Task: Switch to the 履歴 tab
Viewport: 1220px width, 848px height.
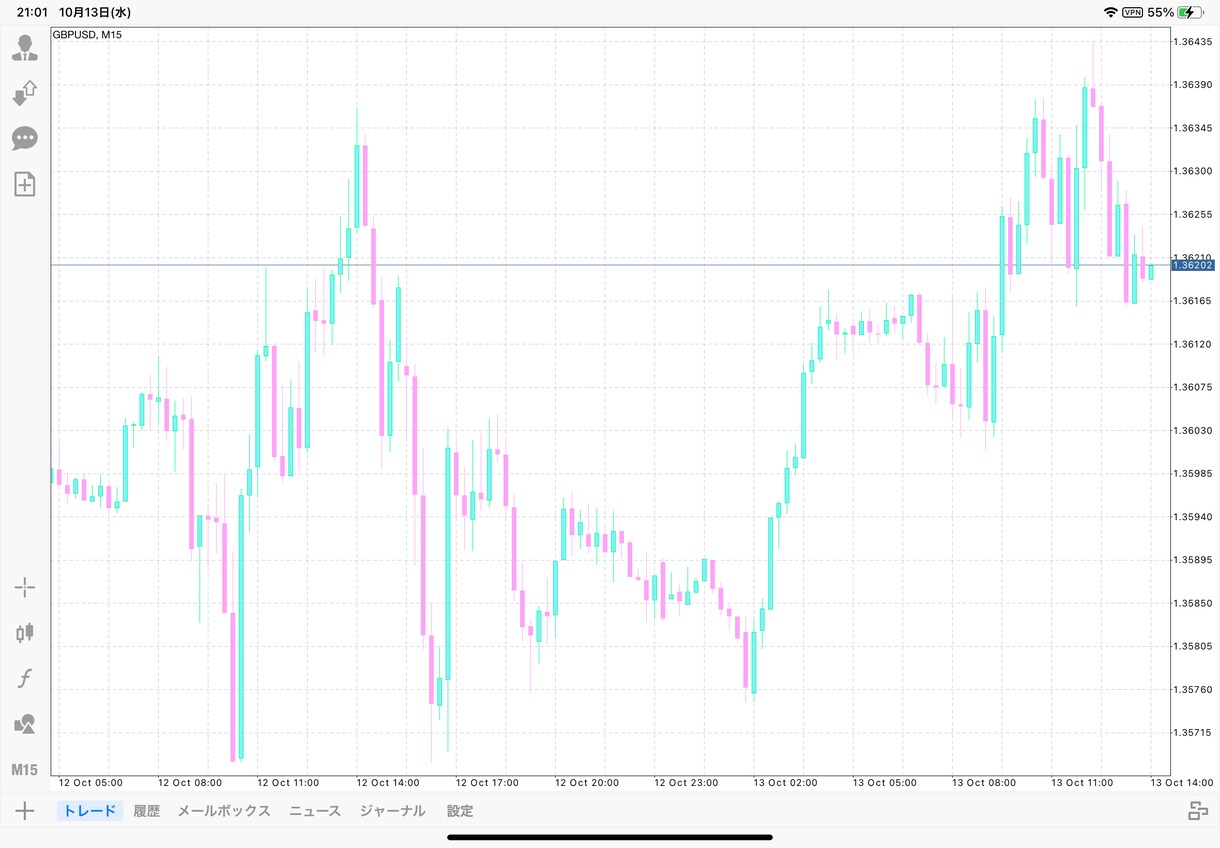Action: point(147,811)
